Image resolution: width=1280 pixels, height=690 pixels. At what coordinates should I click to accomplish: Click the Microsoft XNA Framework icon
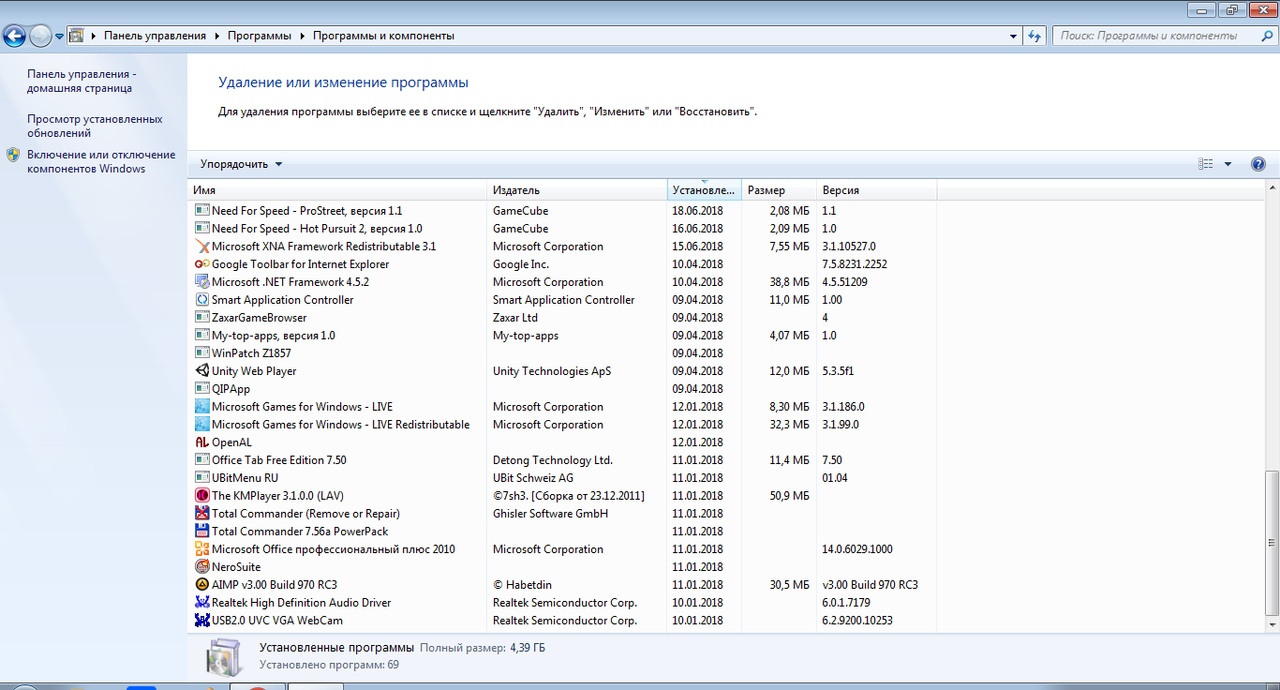coord(202,246)
